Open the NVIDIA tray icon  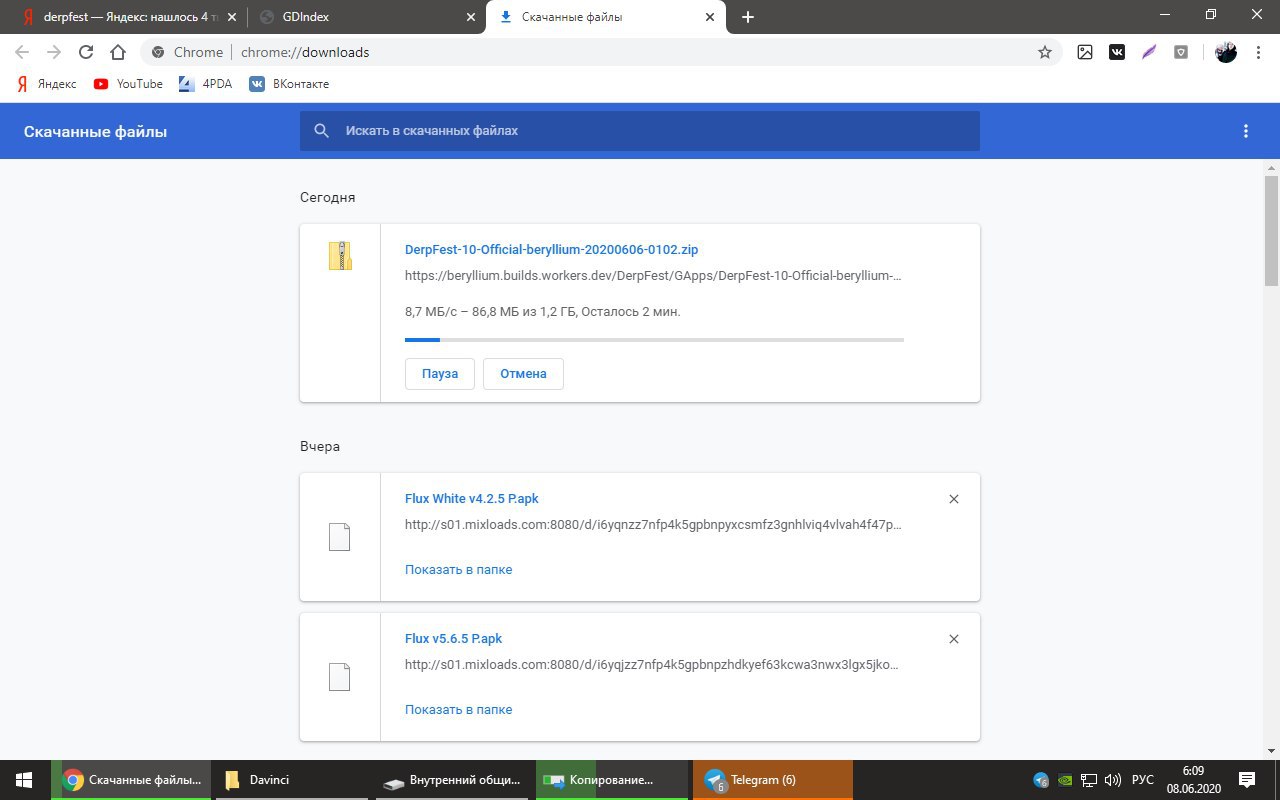click(1065, 780)
